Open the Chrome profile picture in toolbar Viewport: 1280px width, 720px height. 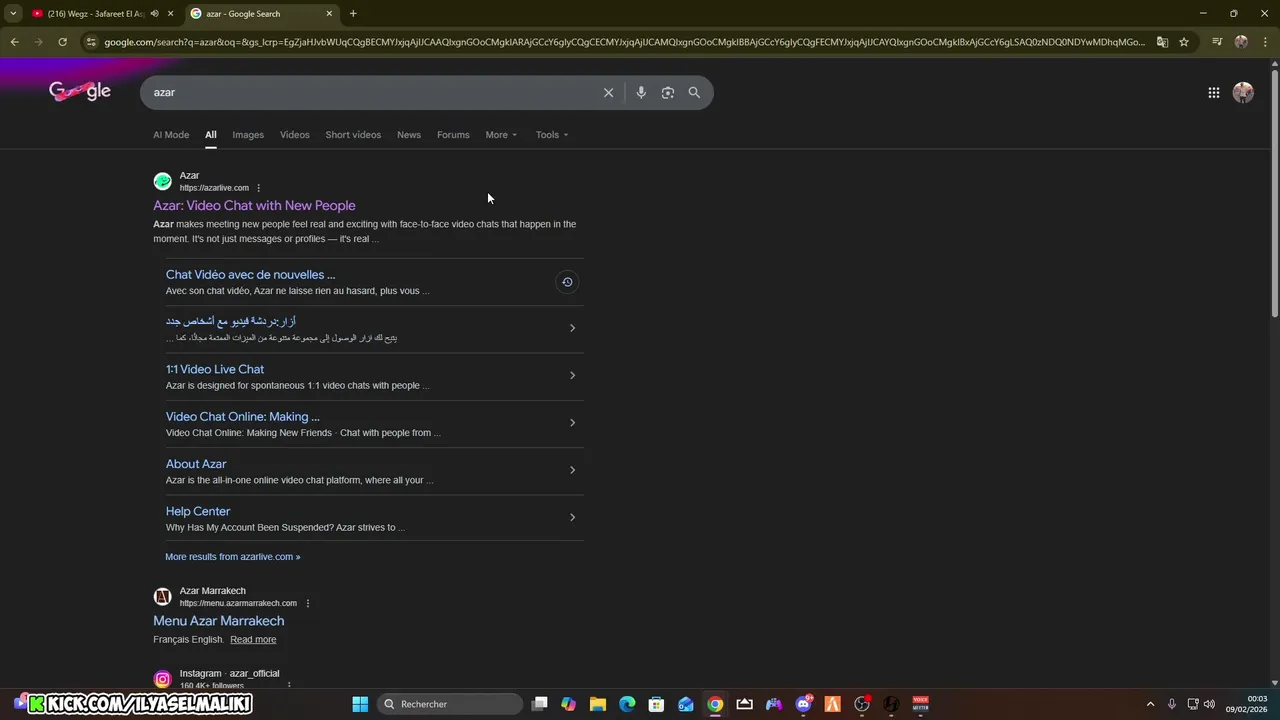(1241, 42)
